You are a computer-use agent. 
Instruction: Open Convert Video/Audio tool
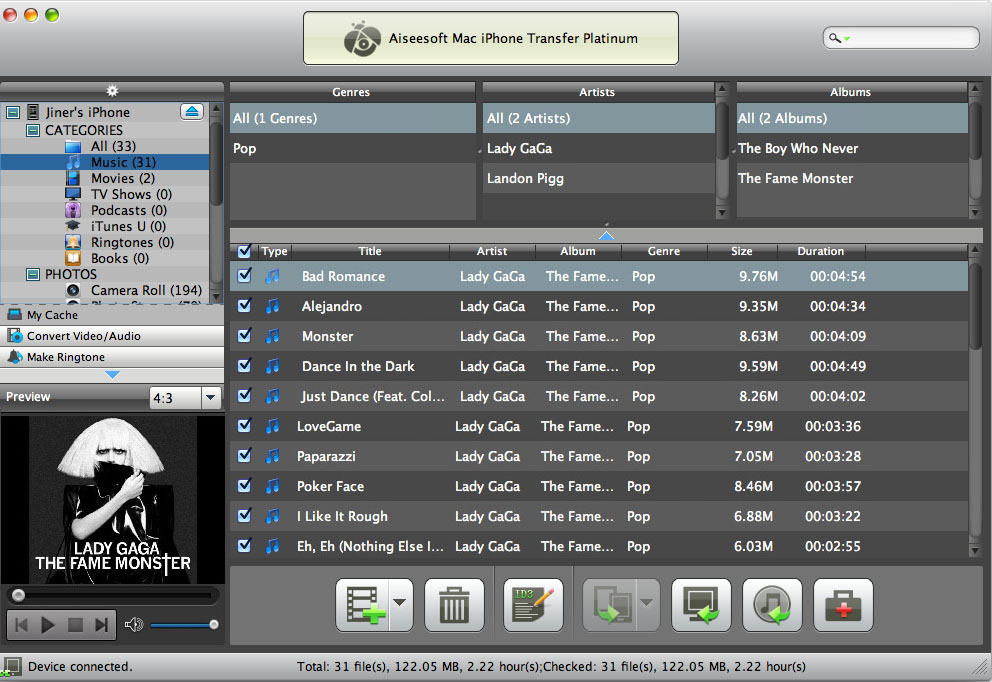pos(112,336)
